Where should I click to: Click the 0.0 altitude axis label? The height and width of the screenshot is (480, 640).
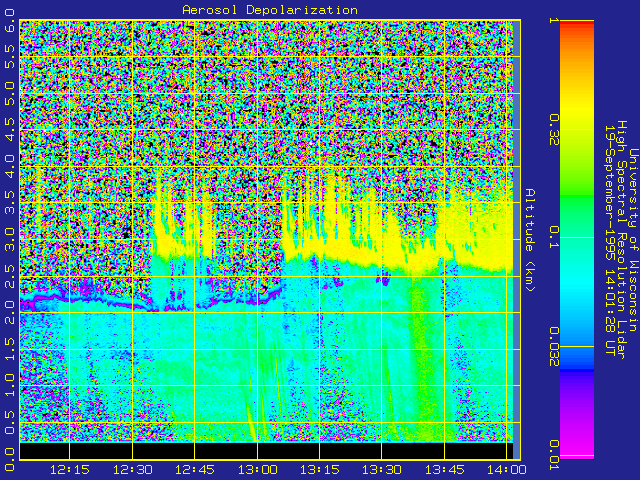(x=9, y=459)
